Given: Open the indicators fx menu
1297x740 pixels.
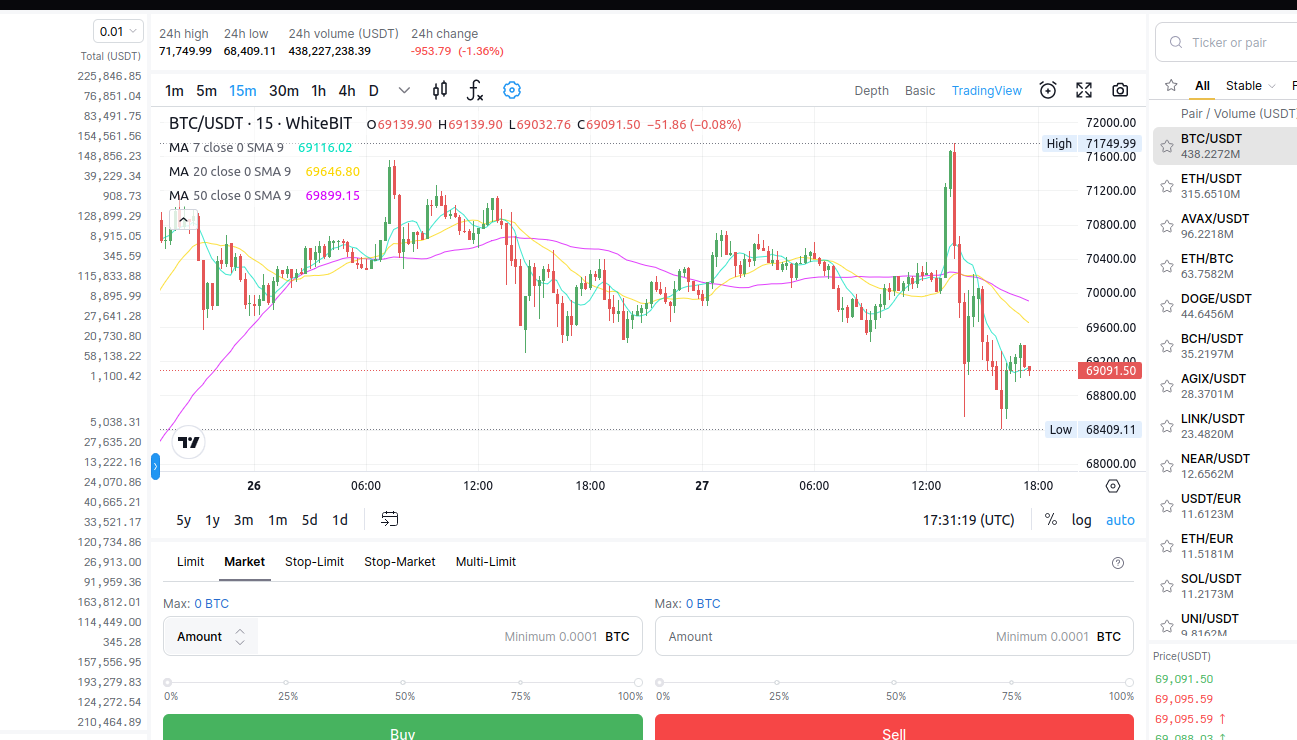Looking at the screenshot, I should pos(475,90).
